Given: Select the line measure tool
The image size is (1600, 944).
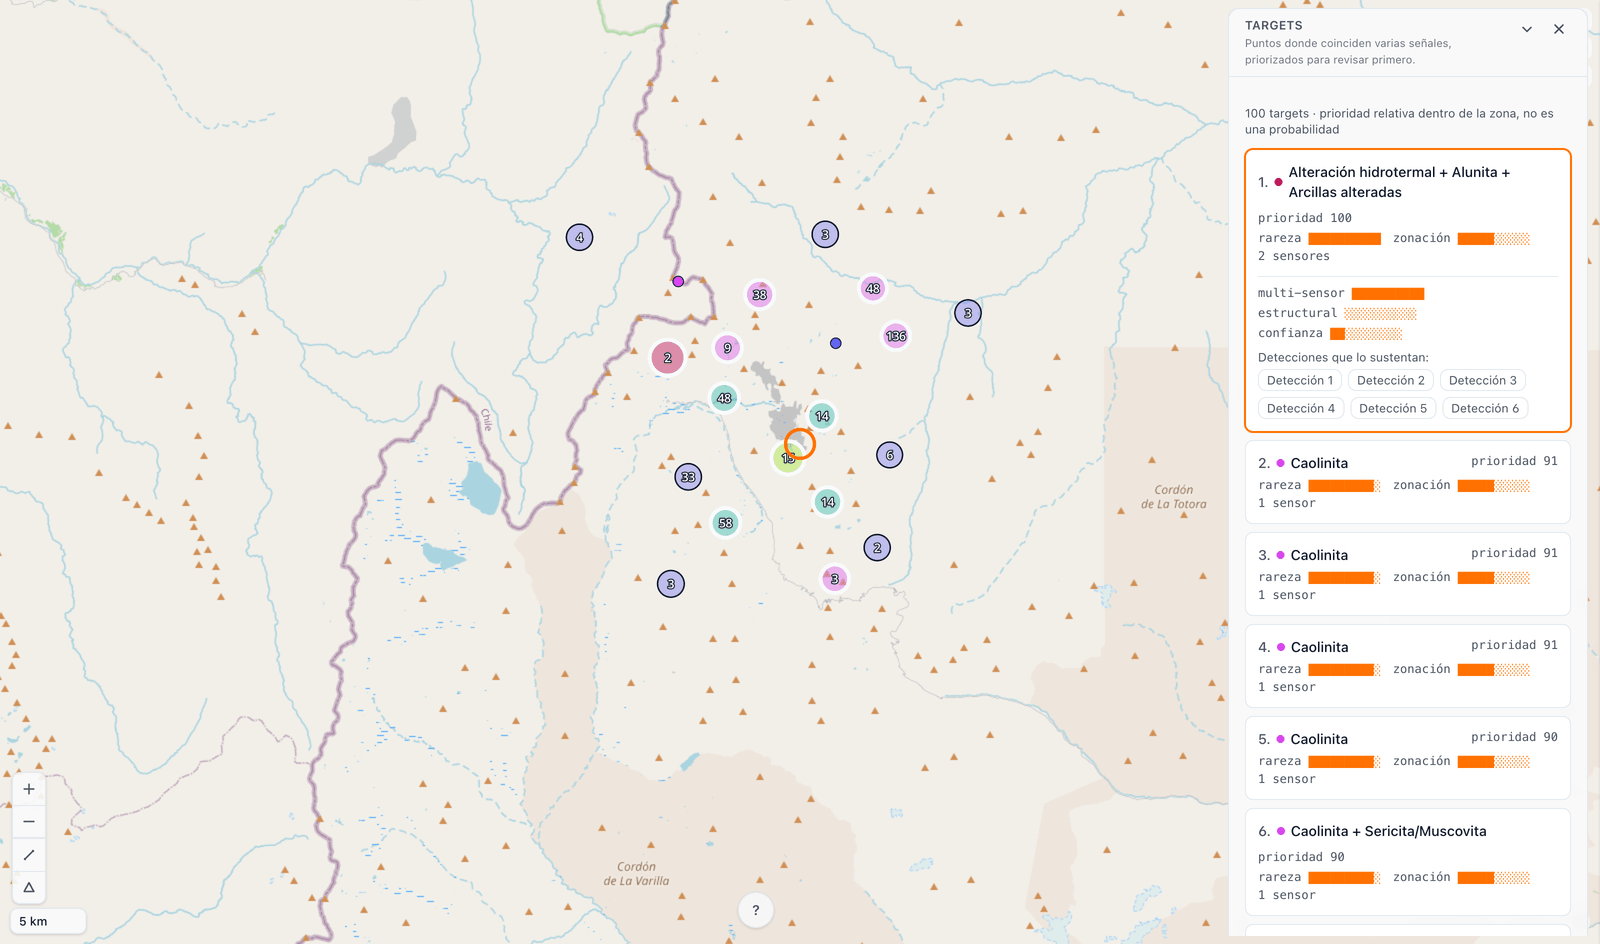Looking at the screenshot, I should (29, 855).
